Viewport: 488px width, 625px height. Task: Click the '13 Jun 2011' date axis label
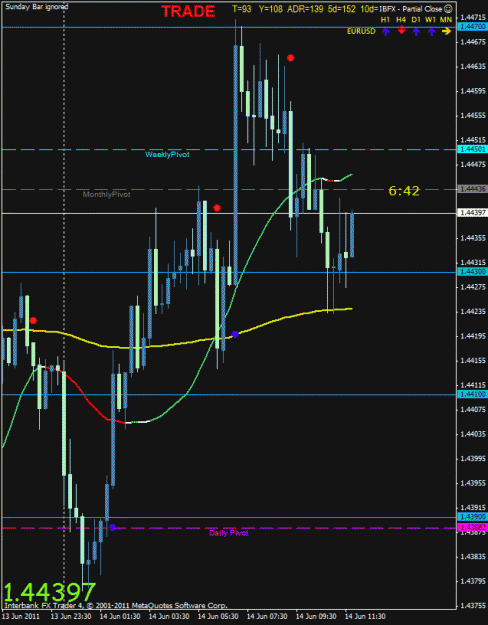click(x=20, y=616)
